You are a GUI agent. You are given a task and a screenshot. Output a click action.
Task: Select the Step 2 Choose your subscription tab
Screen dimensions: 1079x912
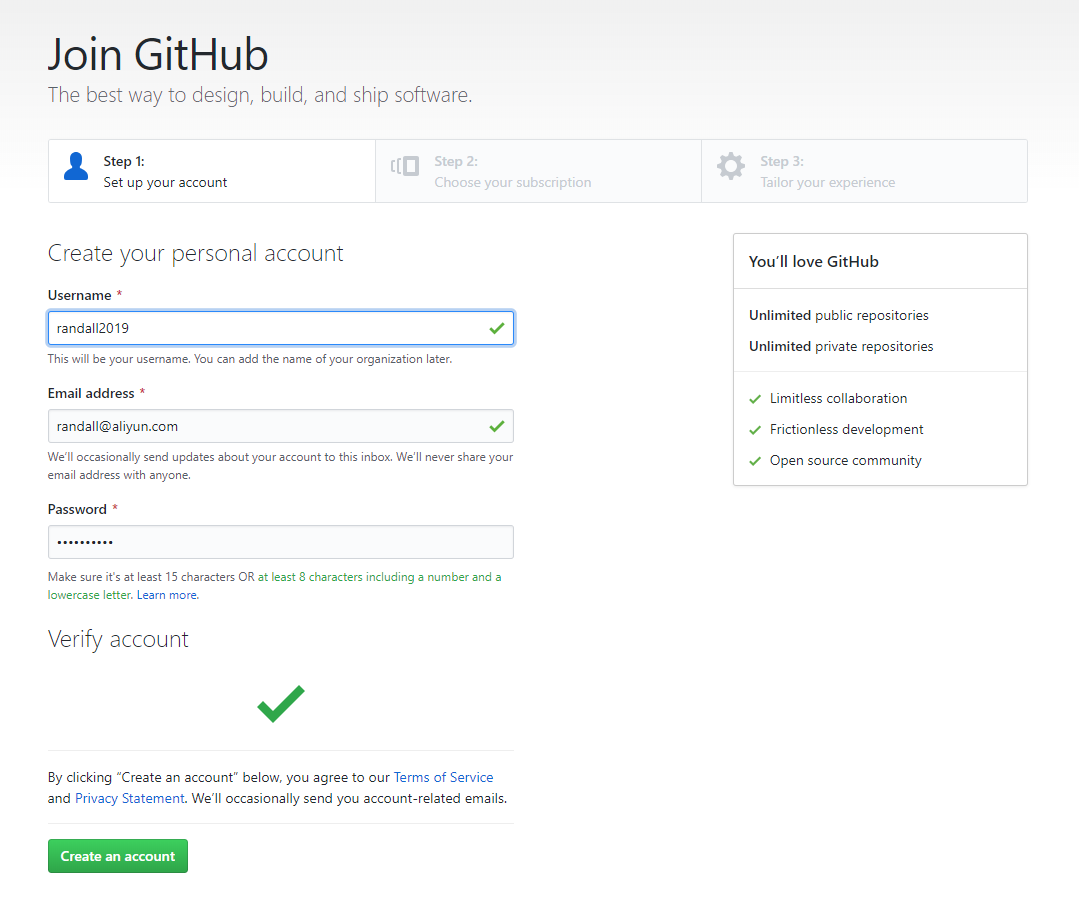(538, 171)
